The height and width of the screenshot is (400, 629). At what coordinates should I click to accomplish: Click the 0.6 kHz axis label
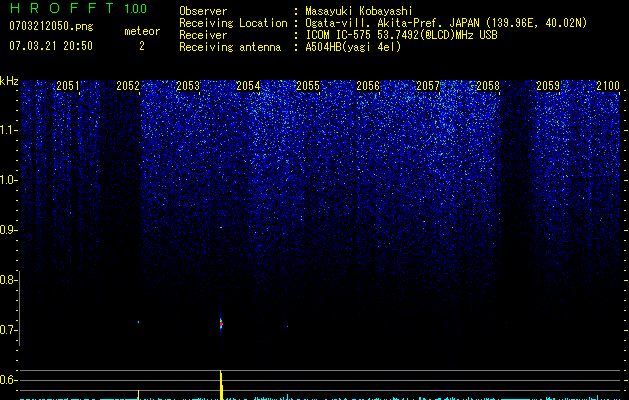click(x=8, y=380)
